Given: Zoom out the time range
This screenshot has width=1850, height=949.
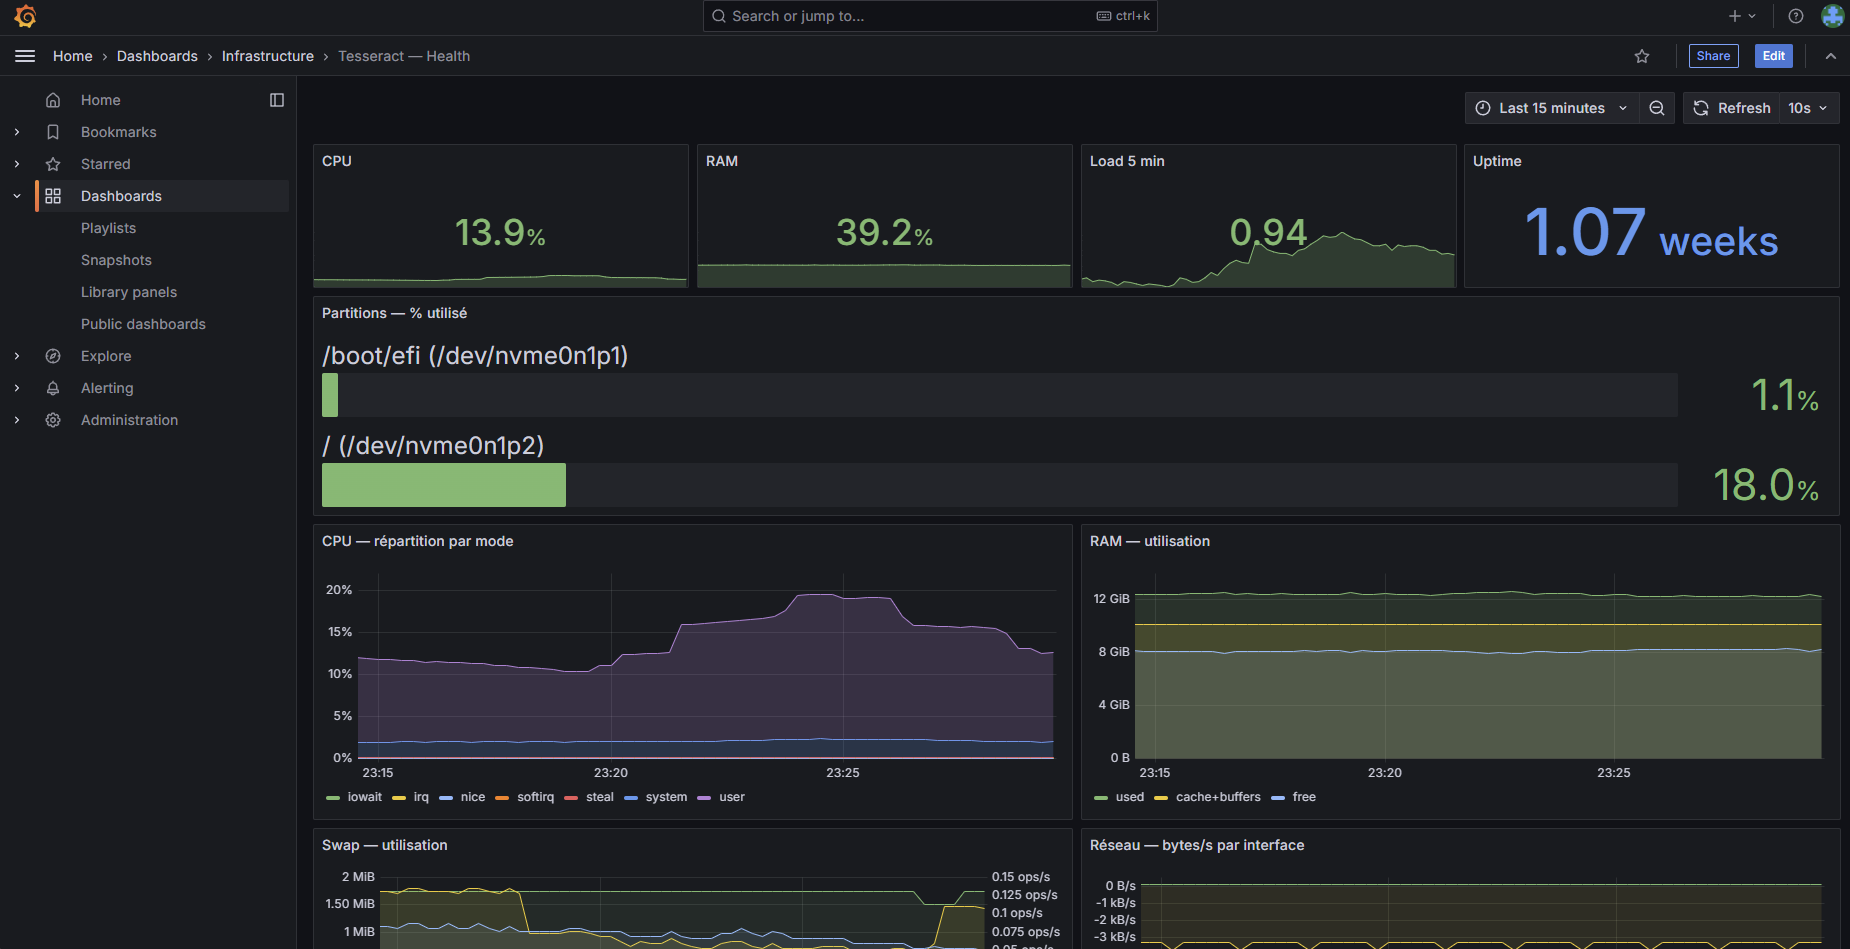Looking at the screenshot, I should tap(1657, 108).
